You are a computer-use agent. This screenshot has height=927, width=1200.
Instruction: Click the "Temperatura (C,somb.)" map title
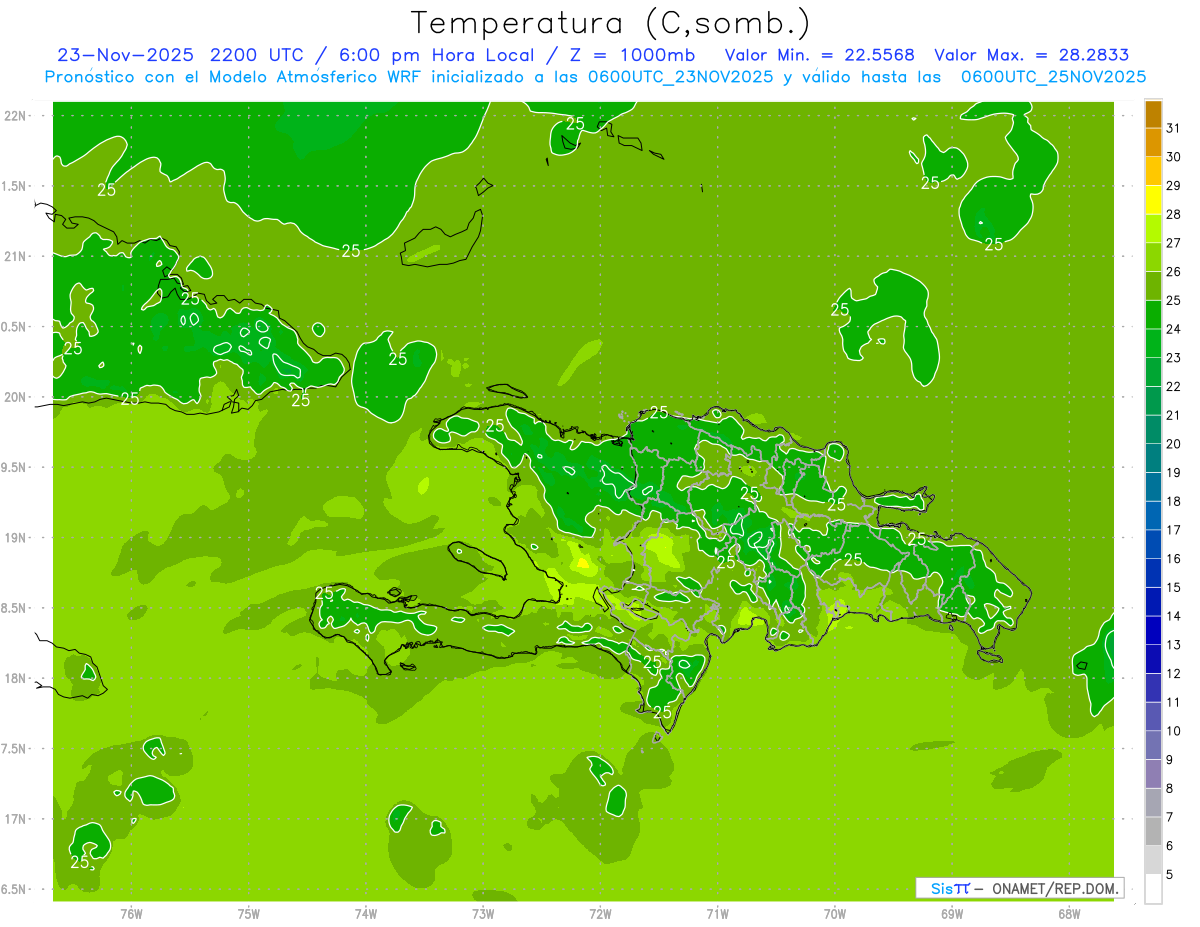610,23
